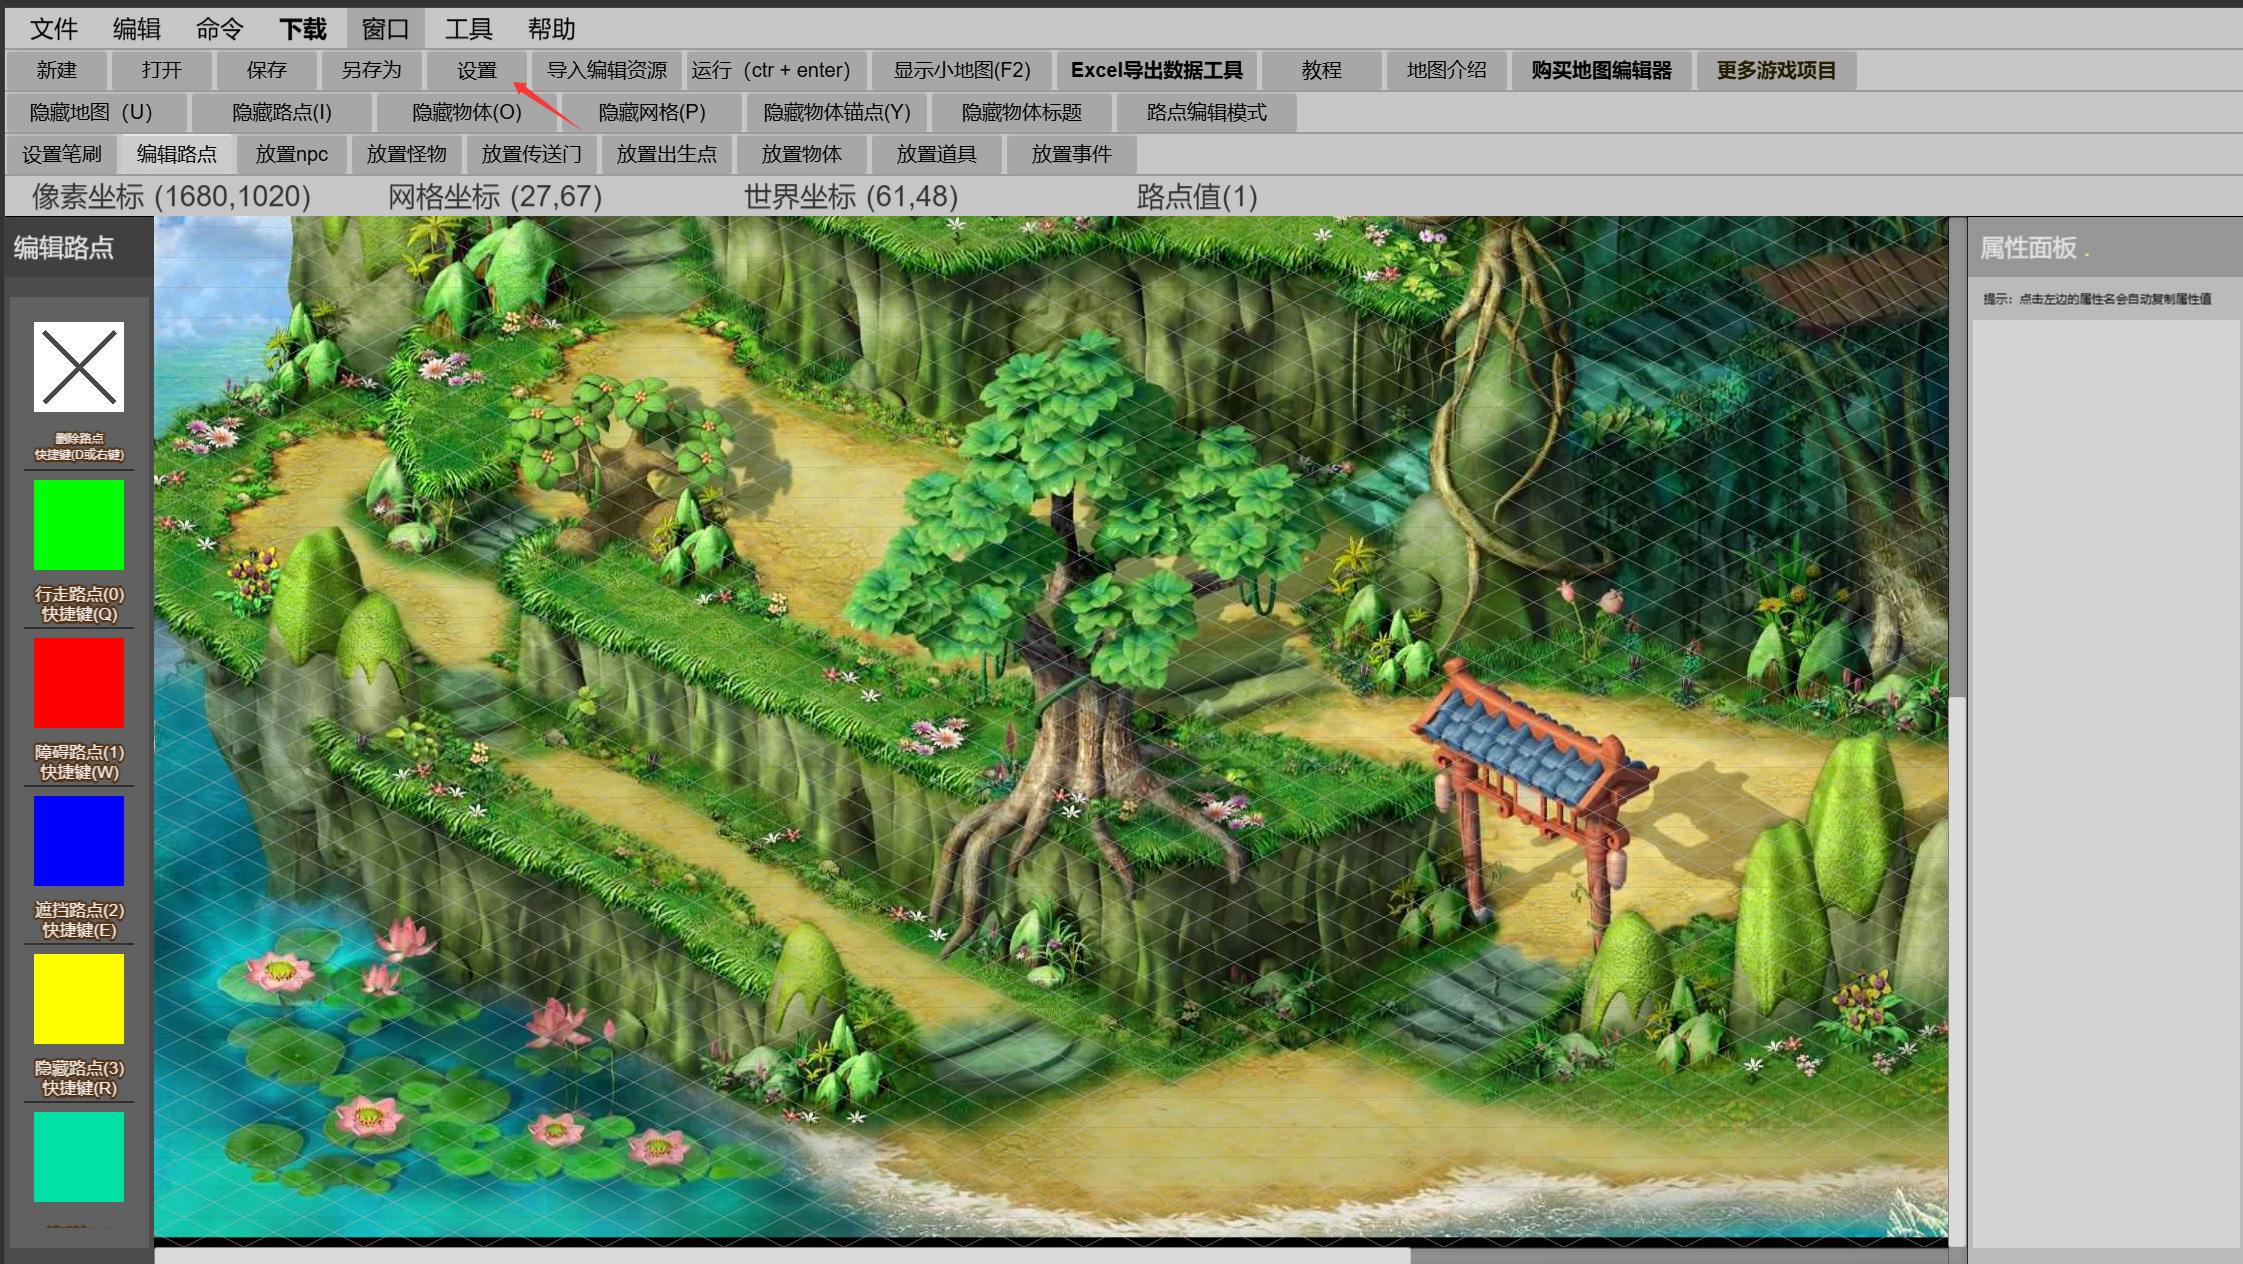Image resolution: width=2243 pixels, height=1264 pixels.
Task: Toggle 隐藏地图 (U) map visibility
Action: pyautogui.click(x=91, y=112)
